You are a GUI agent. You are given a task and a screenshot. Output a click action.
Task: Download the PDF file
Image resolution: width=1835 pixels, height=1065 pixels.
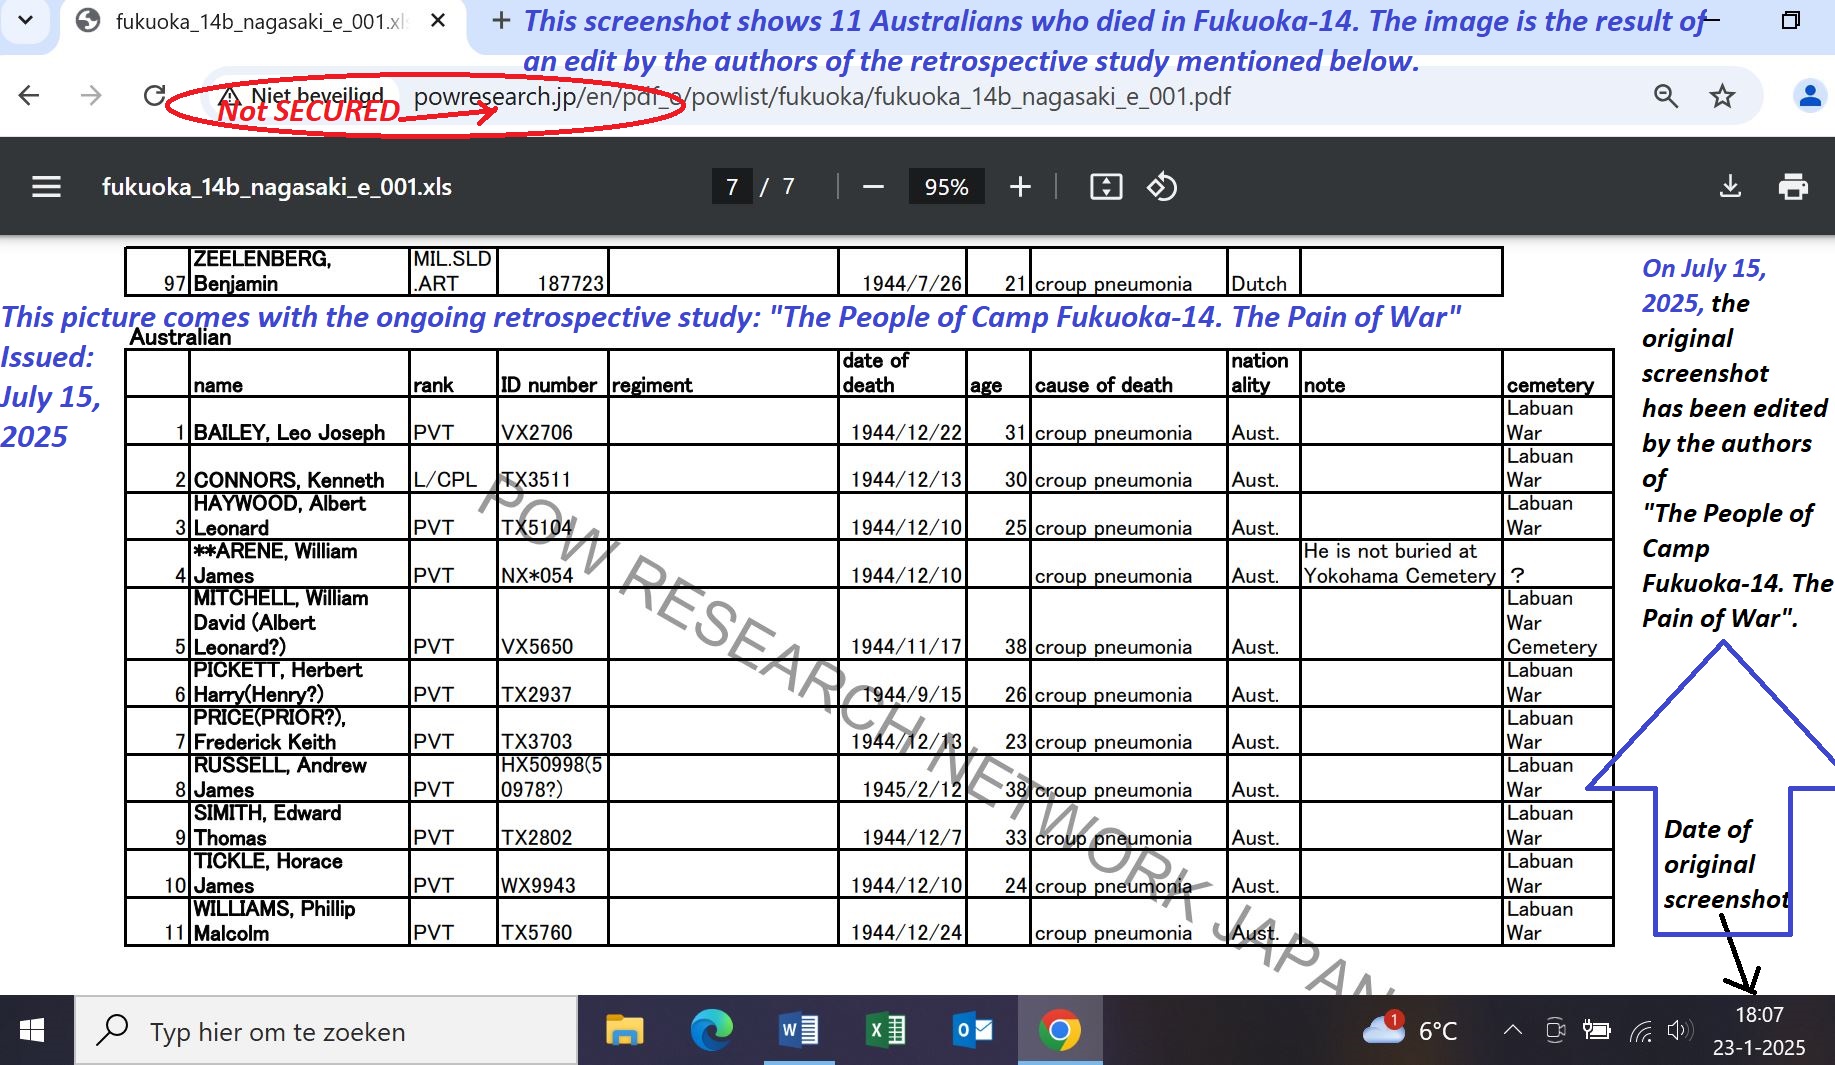1730,187
